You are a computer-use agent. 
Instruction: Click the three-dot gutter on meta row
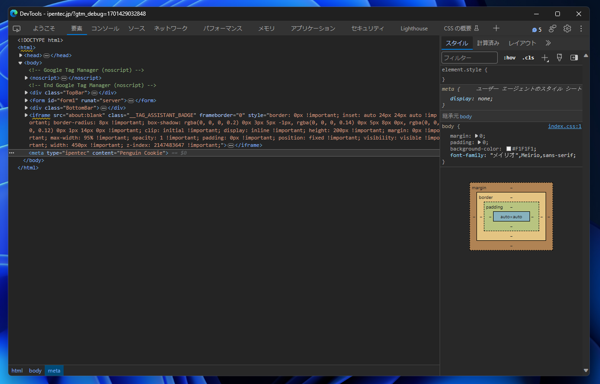tap(11, 153)
